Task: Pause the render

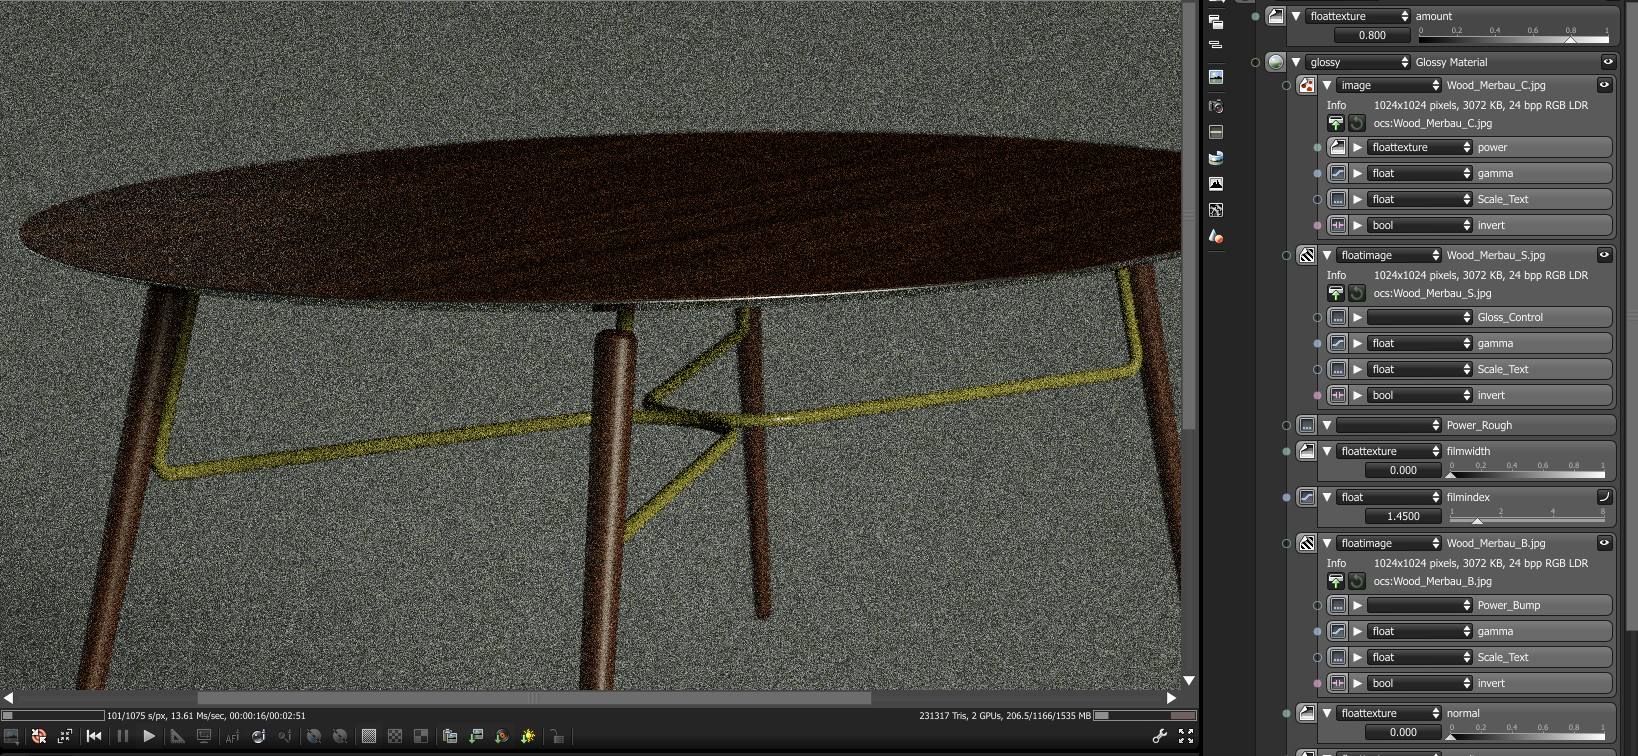Action: (x=123, y=736)
